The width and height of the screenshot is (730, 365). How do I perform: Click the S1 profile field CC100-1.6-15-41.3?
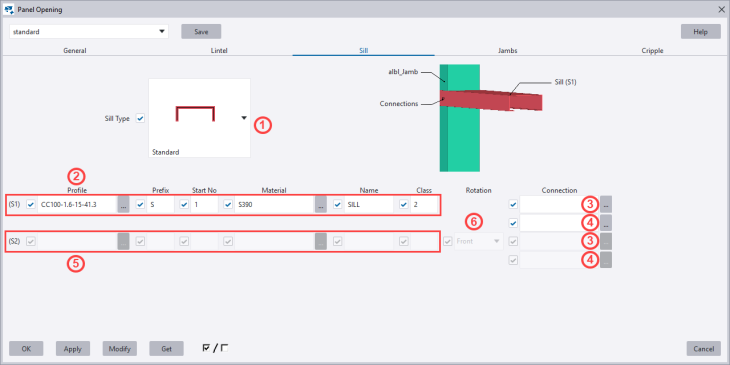77,204
